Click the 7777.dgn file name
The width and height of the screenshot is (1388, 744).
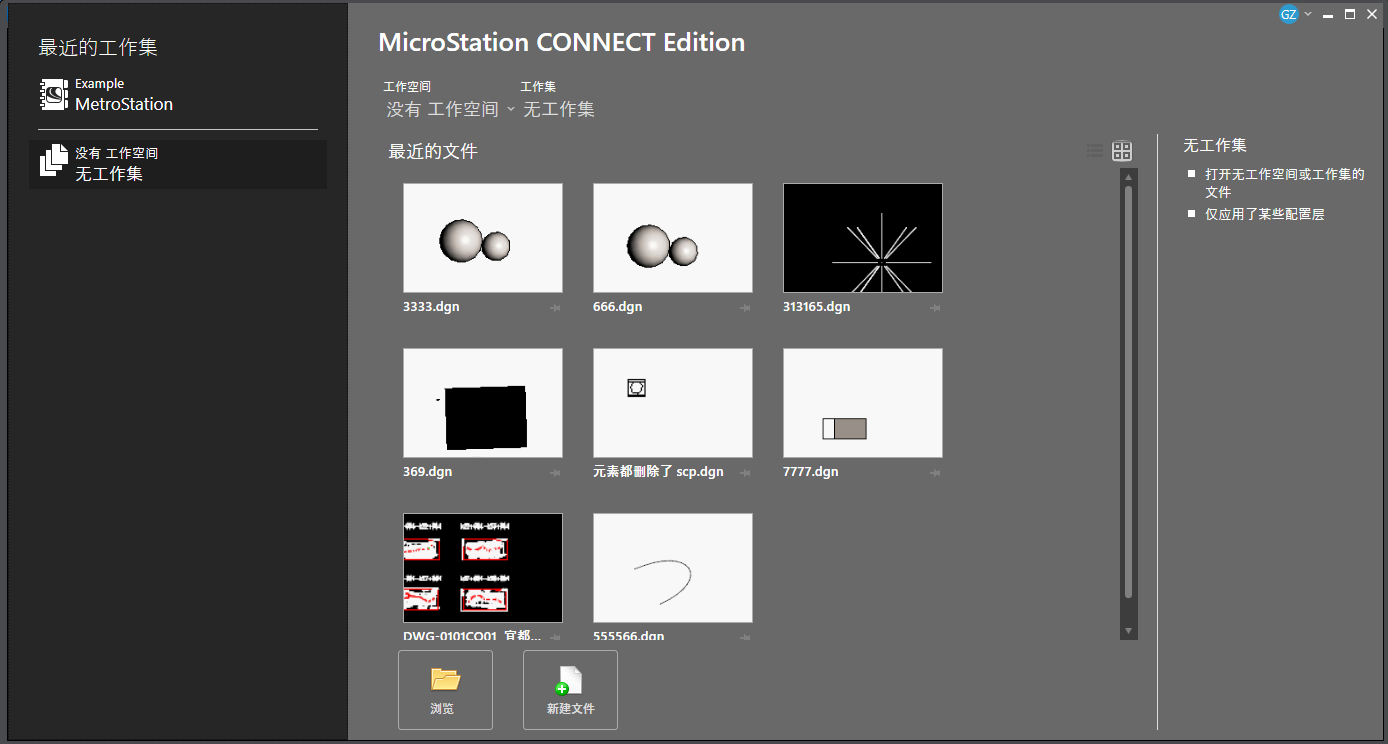pyautogui.click(x=811, y=472)
